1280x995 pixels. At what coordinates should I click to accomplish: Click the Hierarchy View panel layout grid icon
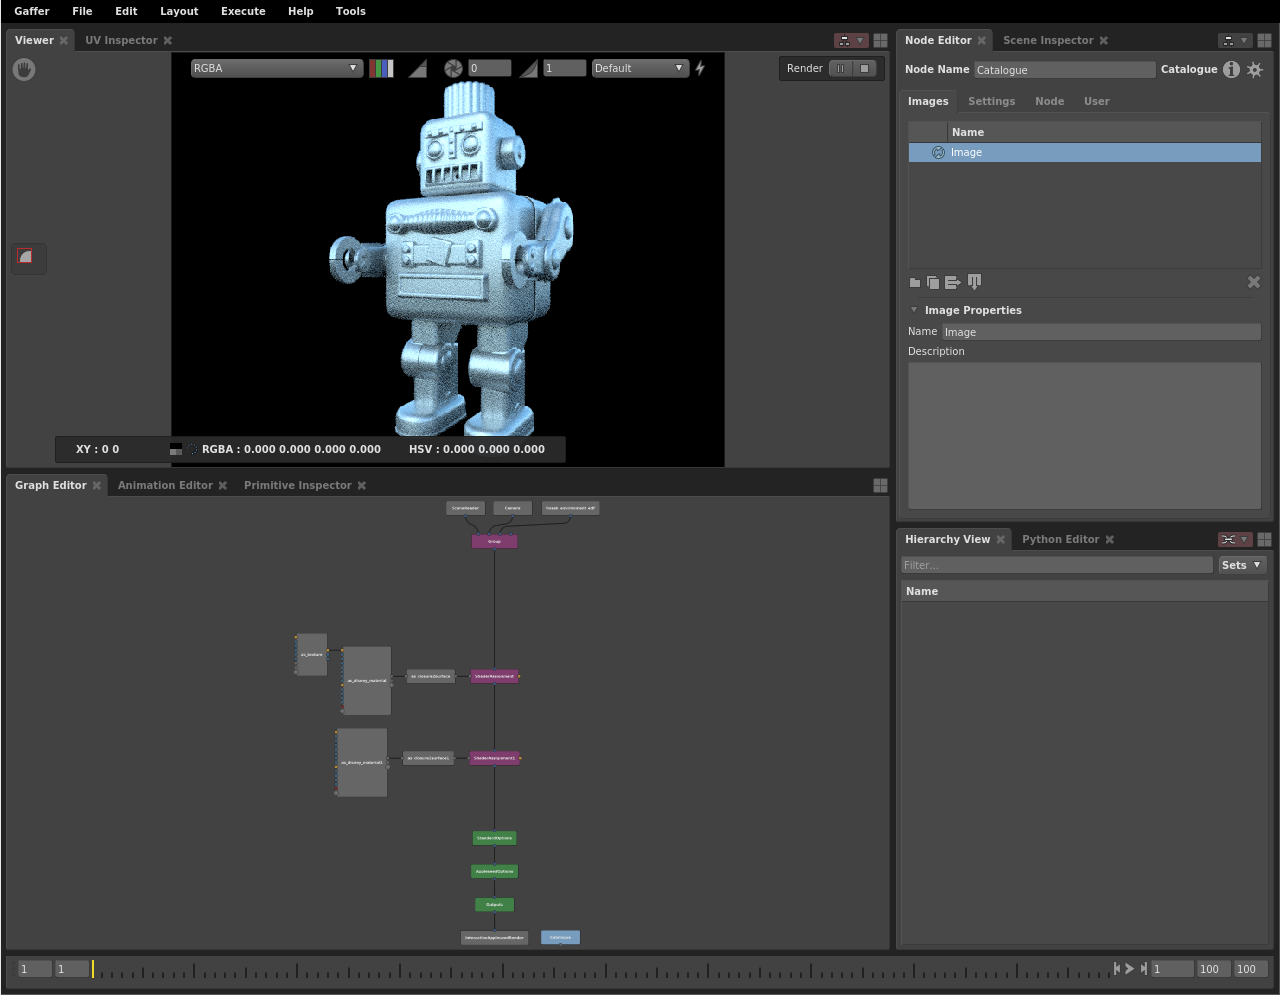pyautogui.click(x=1264, y=539)
